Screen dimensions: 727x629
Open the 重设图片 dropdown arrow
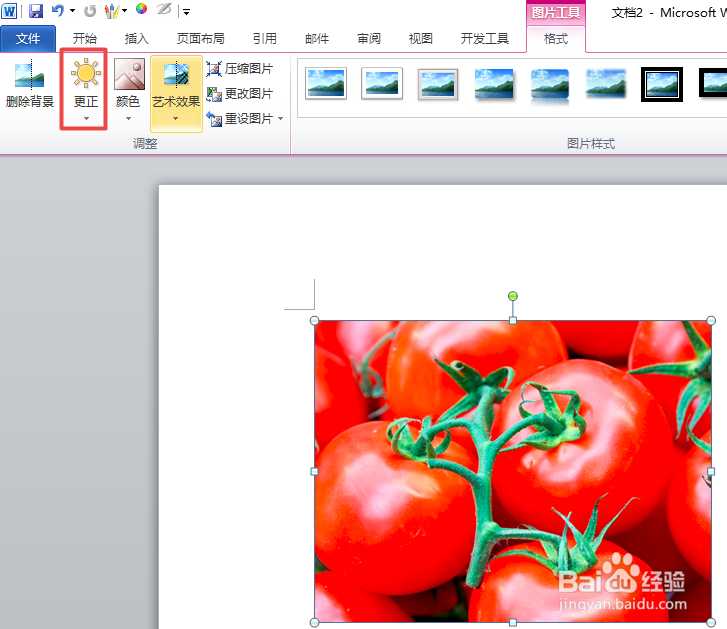click(x=281, y=119)
